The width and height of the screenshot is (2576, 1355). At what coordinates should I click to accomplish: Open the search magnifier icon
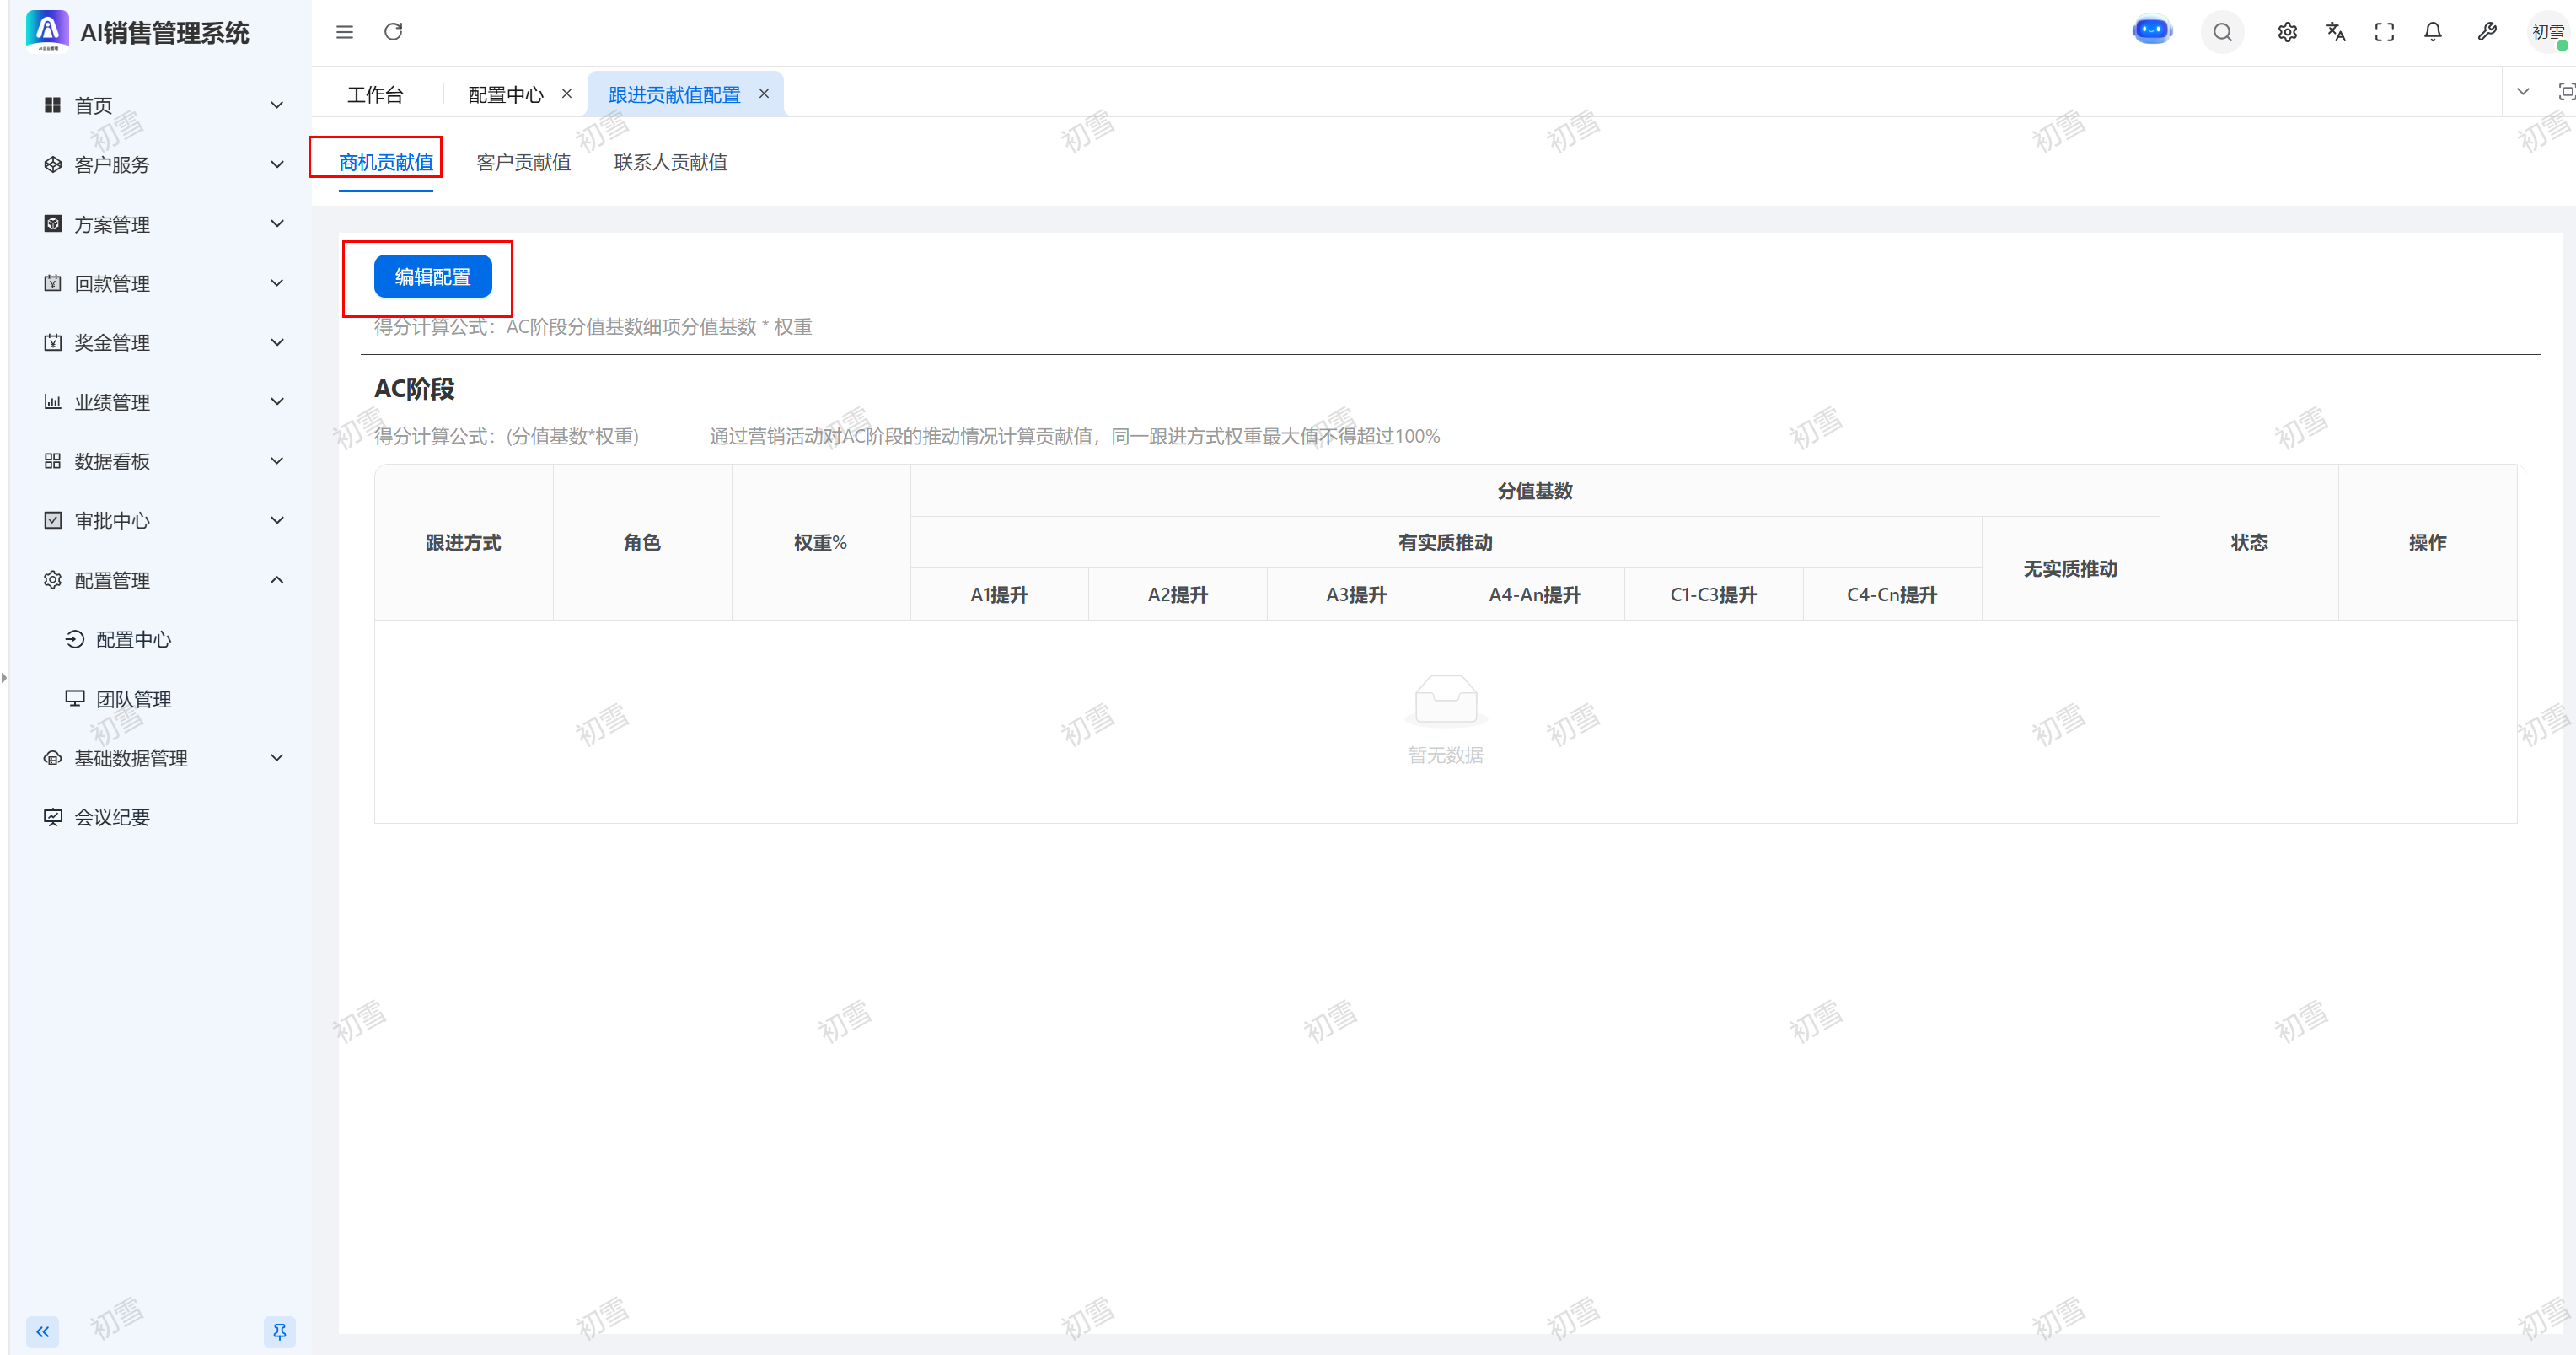click(x=2222, y=32)
